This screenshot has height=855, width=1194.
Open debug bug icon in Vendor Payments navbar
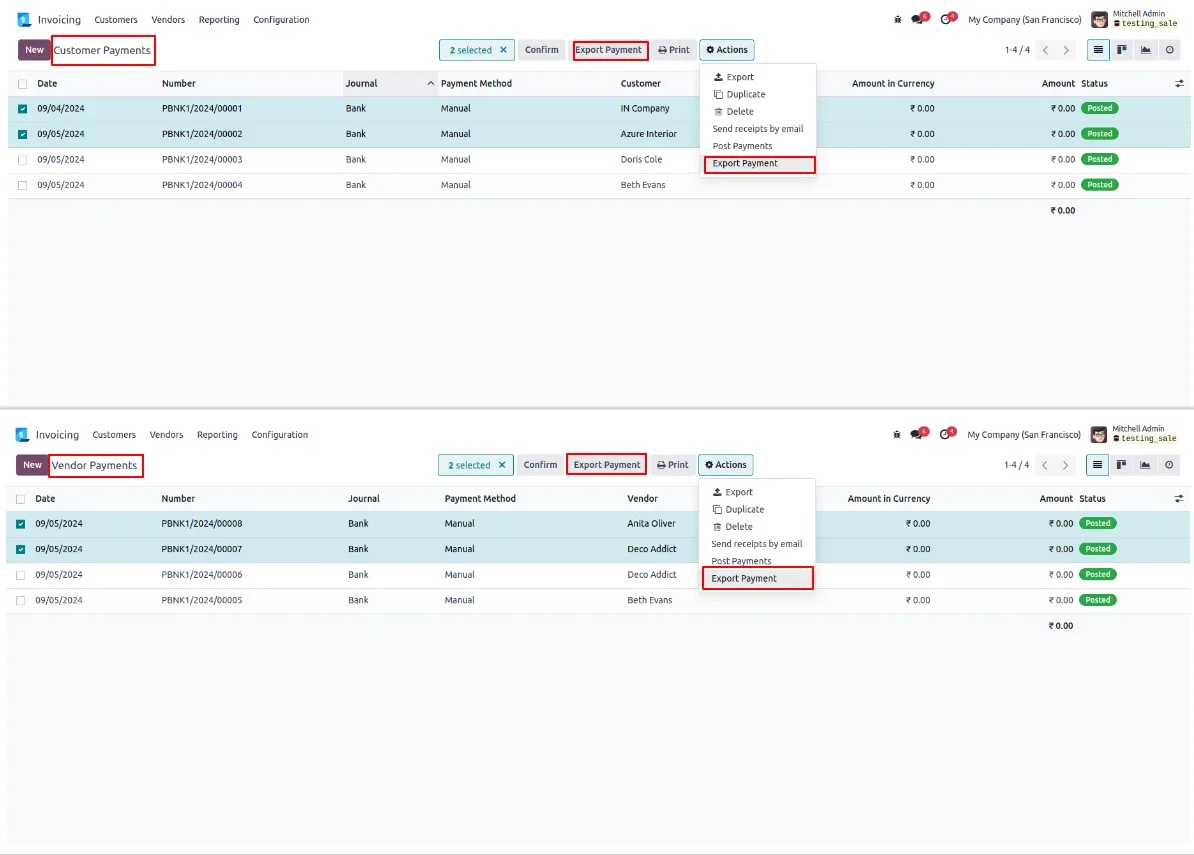[897, 435]
